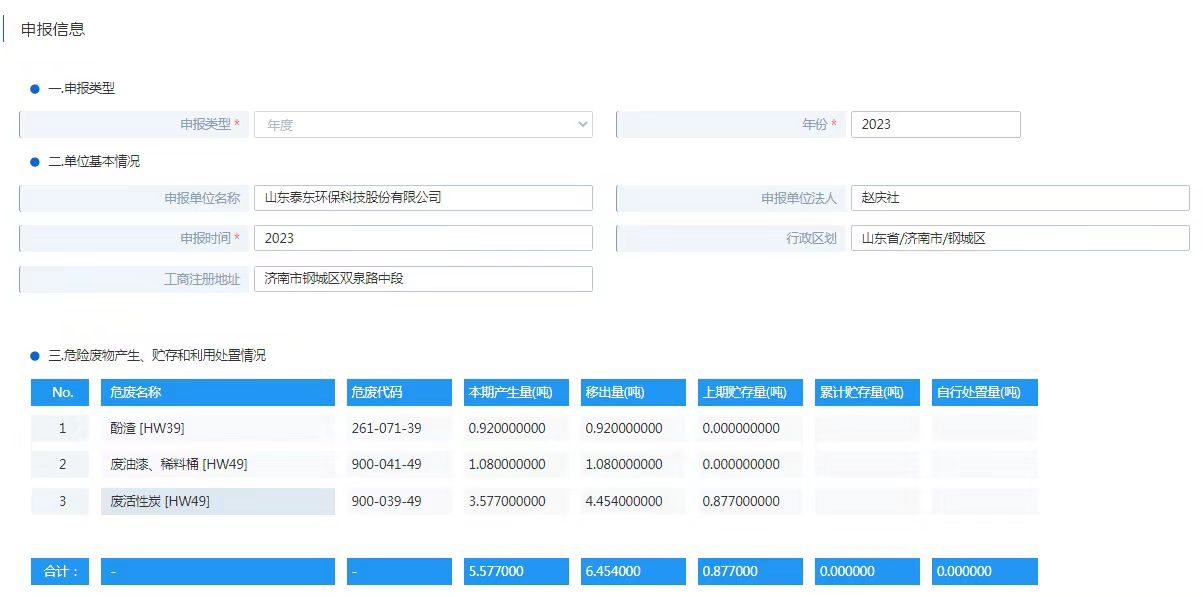Click the 移出量(吨) header cell

tap(633, 392)
